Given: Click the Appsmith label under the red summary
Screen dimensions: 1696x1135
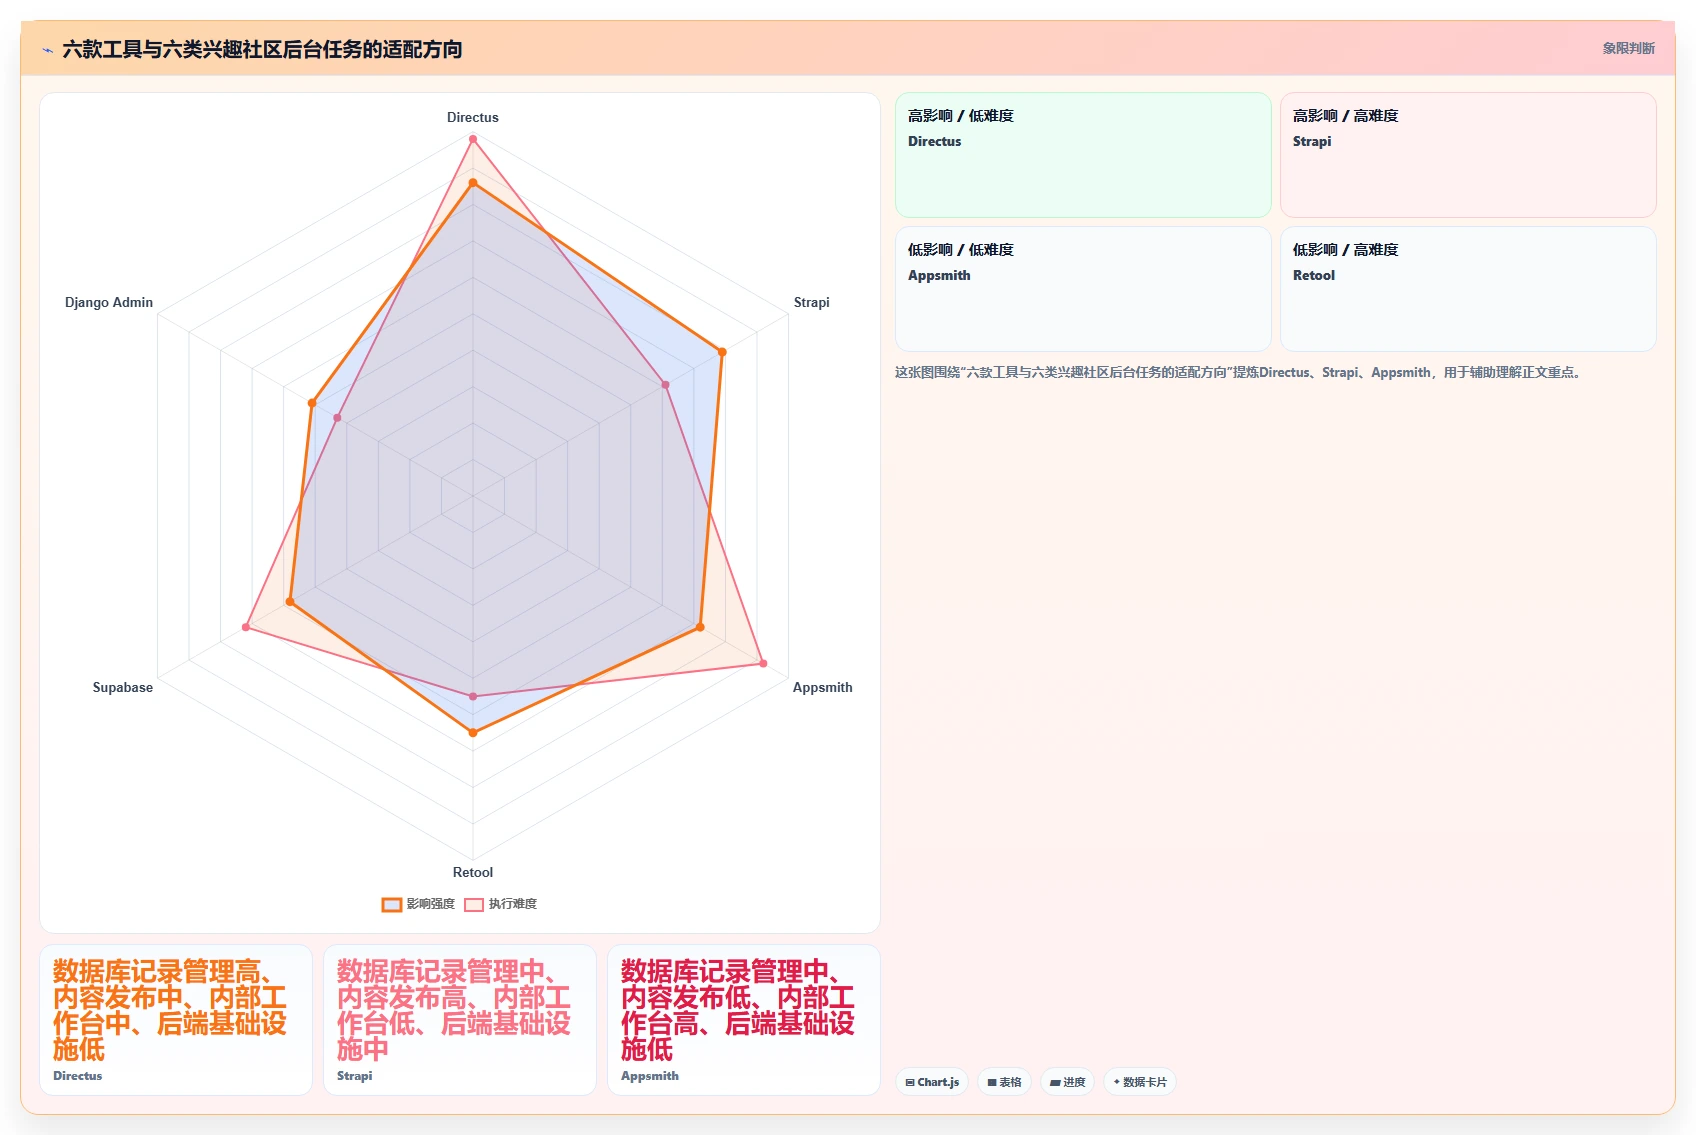Looking at the screenshot, I should [x=650, y=1076].
